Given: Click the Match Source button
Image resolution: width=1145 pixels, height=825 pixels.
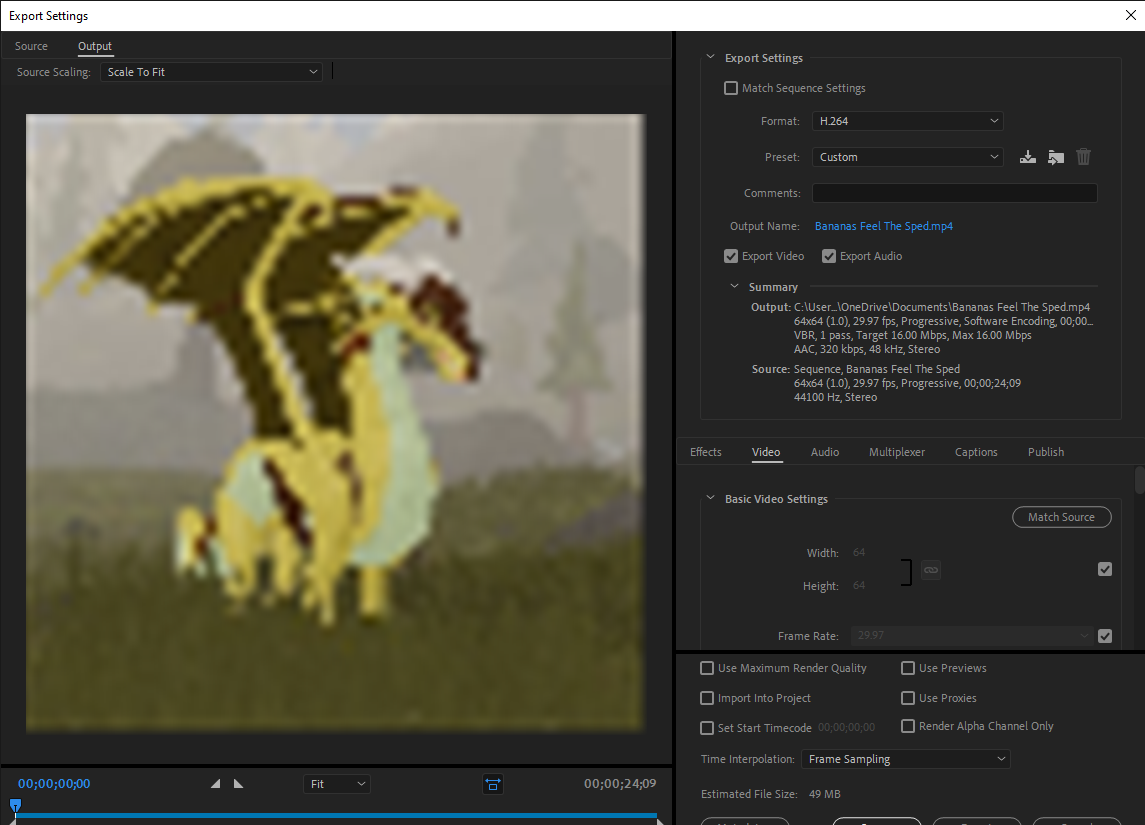Looking at the screenshot, I should point(1061,517).
